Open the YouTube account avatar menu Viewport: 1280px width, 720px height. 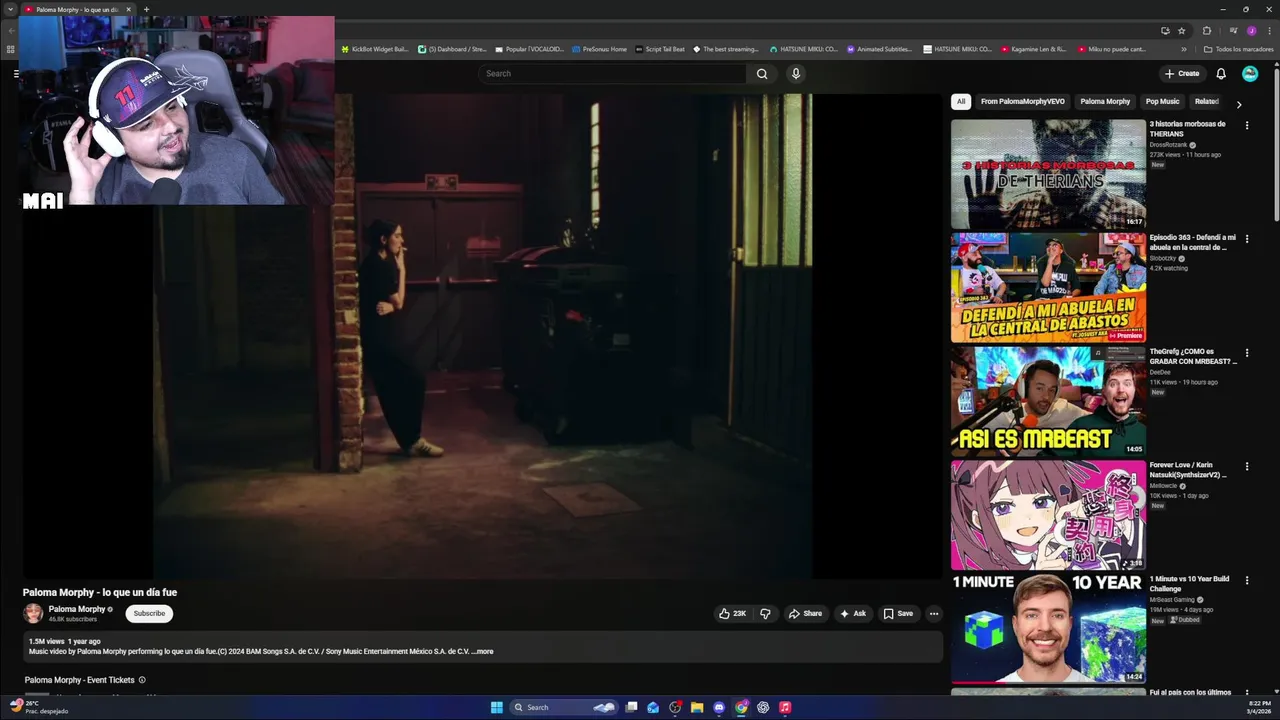coord(1250,73)
